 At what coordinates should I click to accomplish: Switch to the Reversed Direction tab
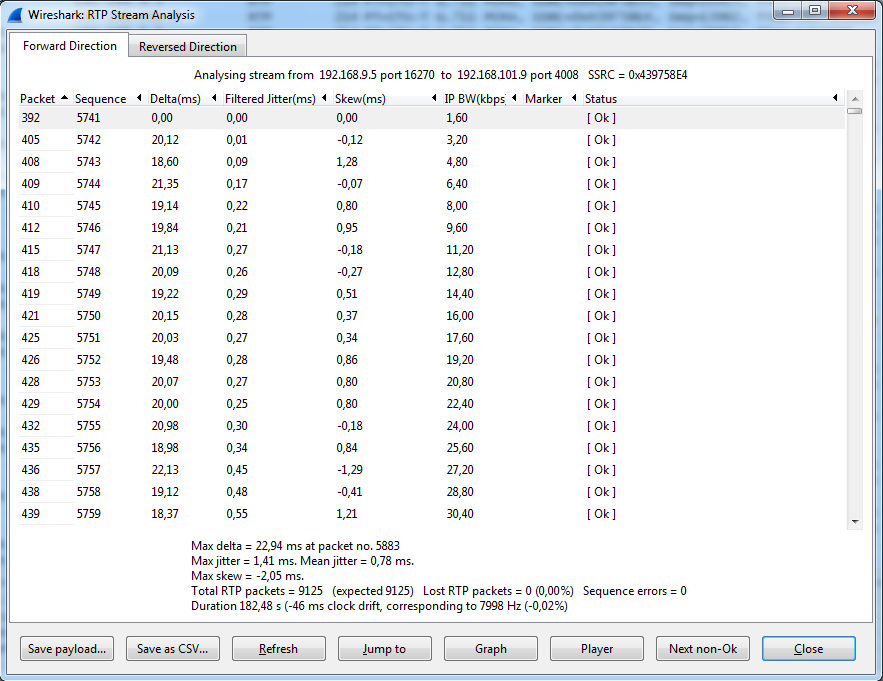(x=187, y=47)
